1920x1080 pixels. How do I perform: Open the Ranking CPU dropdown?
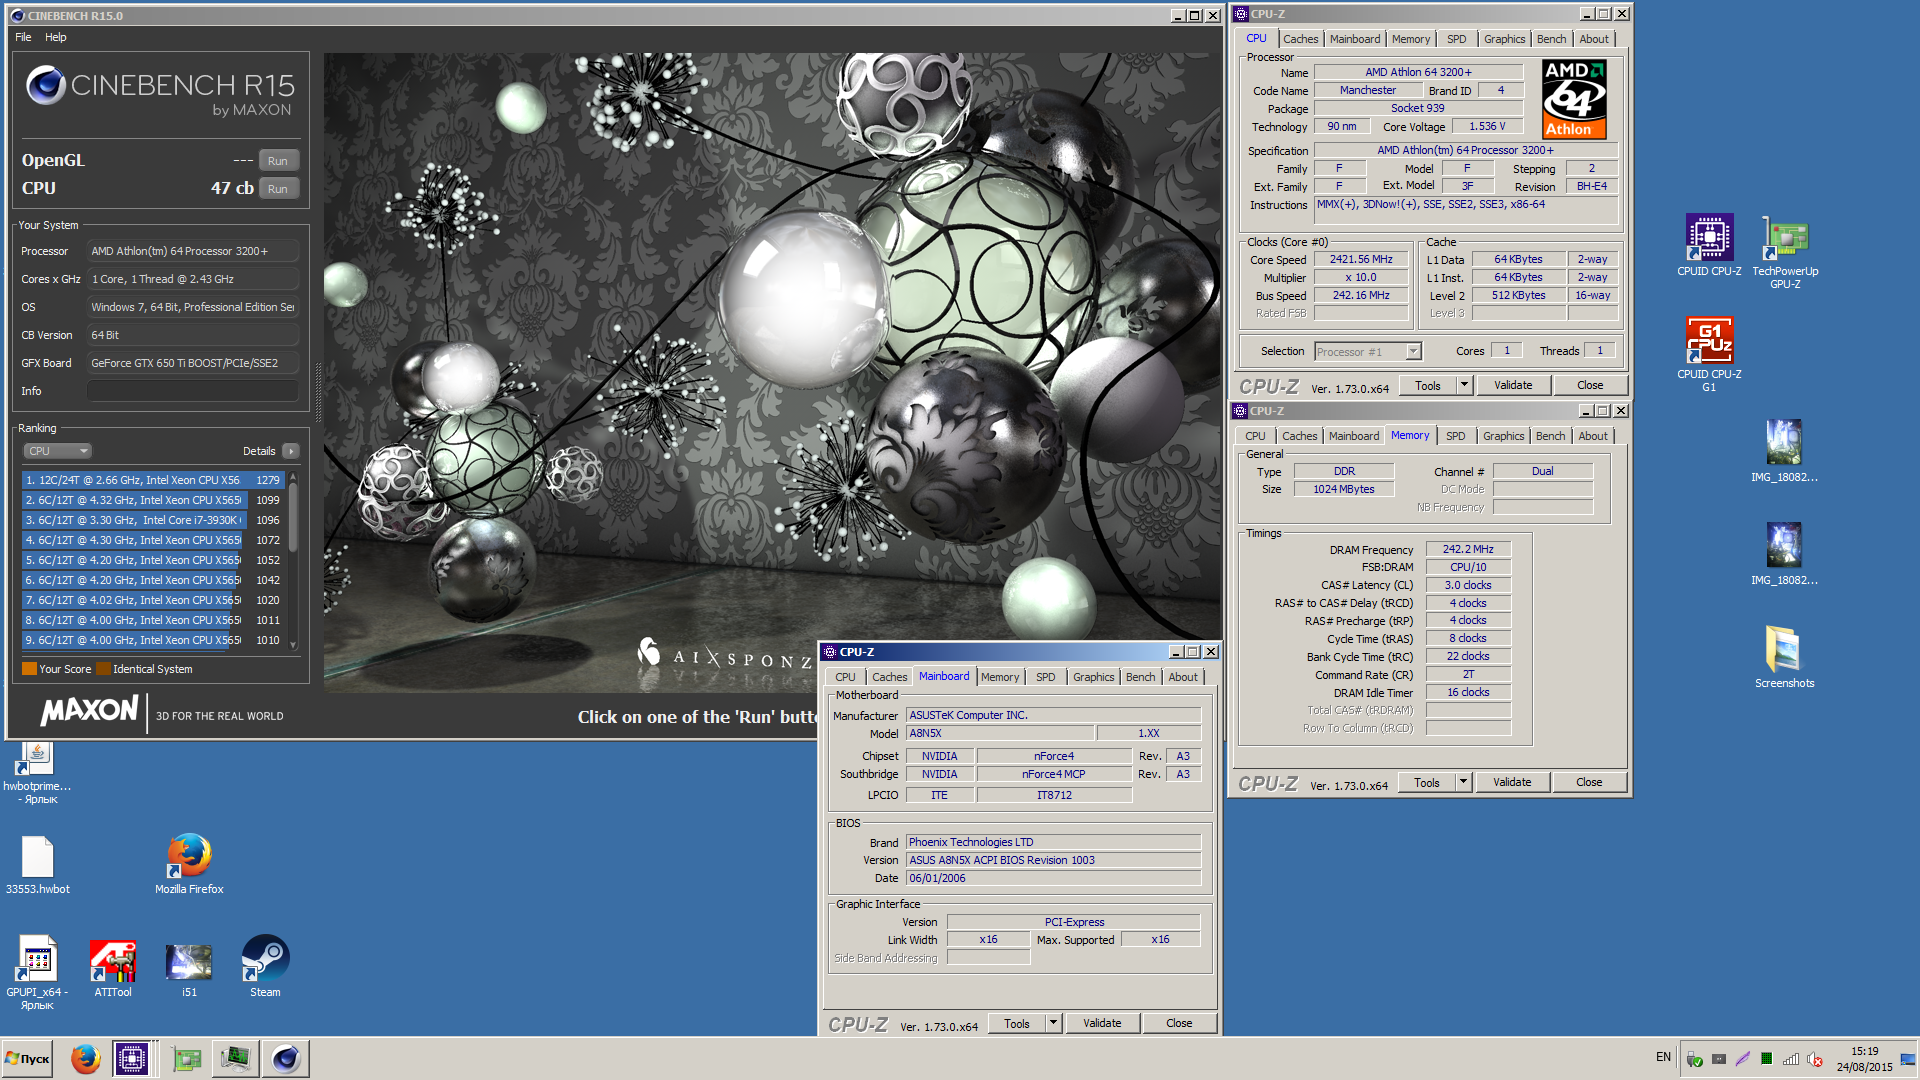57,451
